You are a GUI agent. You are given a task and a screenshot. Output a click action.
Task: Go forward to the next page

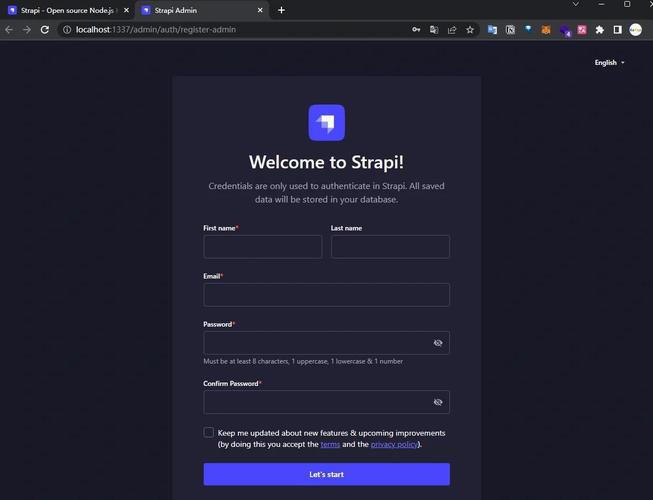tap(27, 30)
